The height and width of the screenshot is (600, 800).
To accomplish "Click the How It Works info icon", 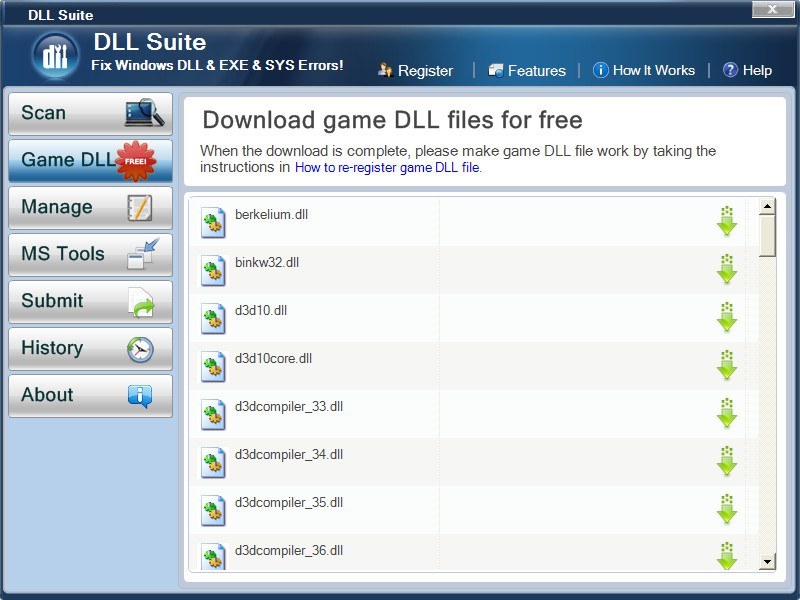I will coord(601,70).
